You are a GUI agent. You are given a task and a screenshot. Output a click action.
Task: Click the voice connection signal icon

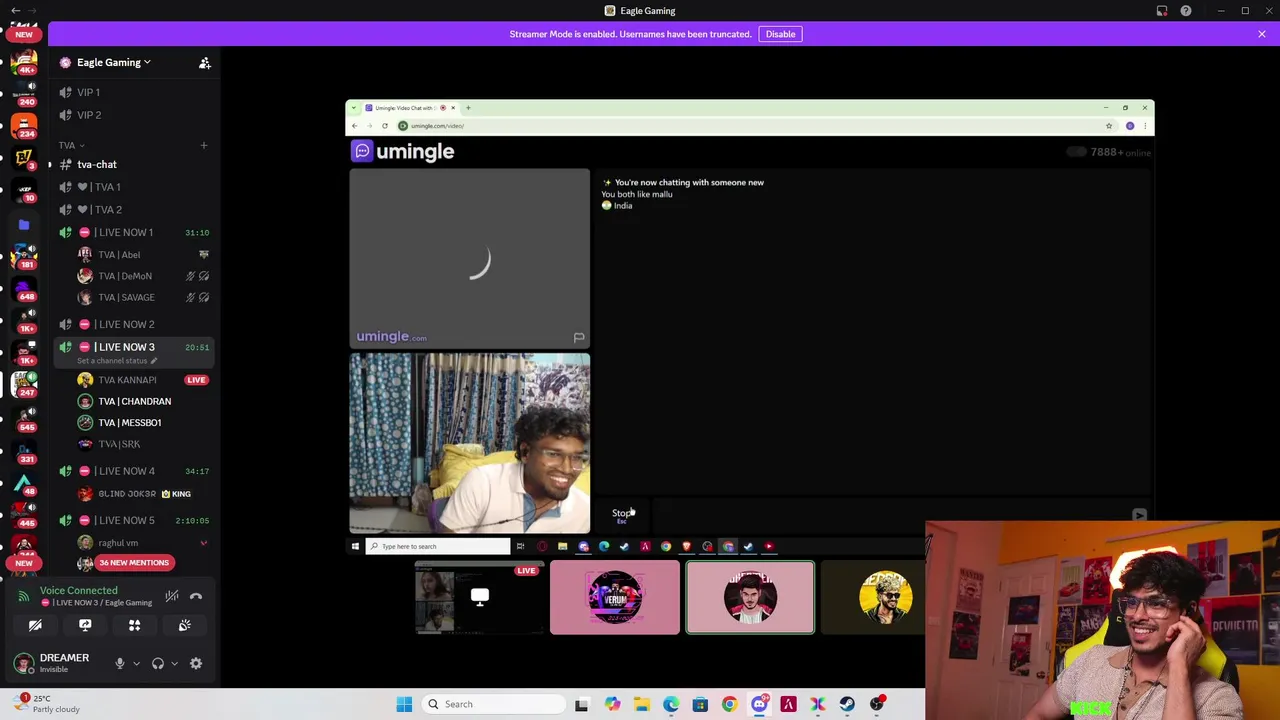(24, 596)
